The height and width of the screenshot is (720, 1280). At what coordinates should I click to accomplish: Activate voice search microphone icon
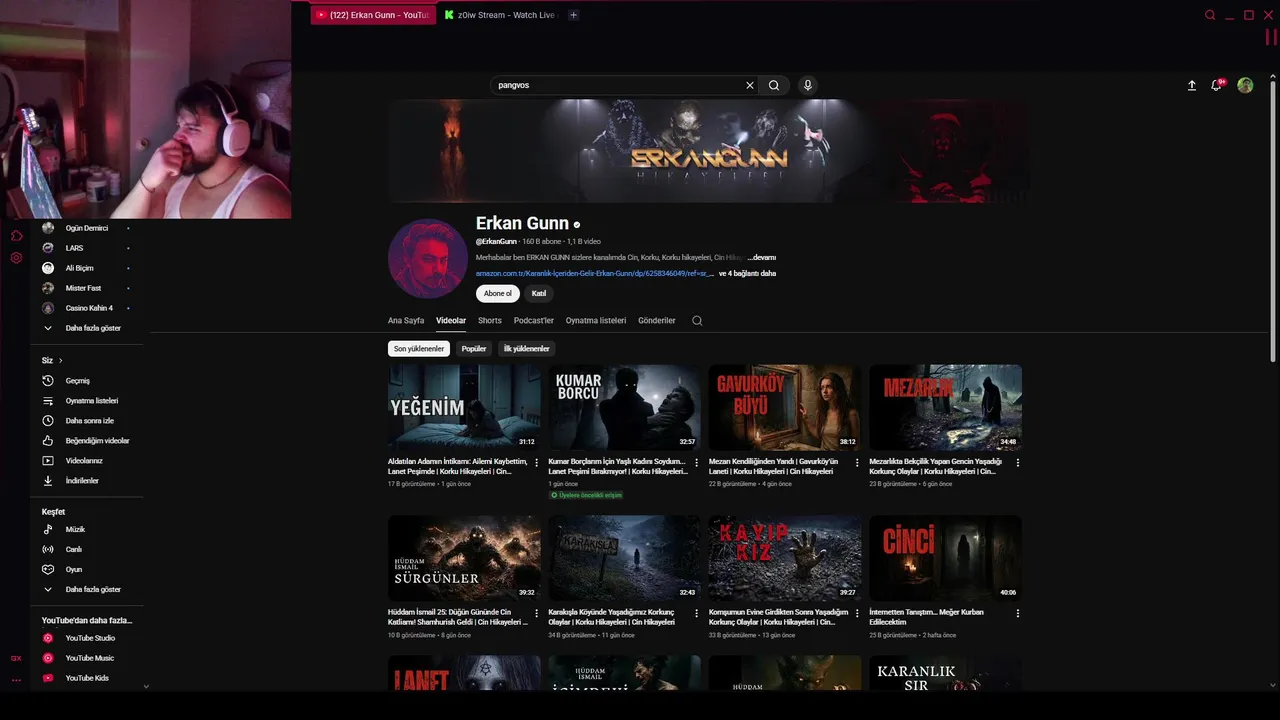pyautogui.click(x=808, y=85)
